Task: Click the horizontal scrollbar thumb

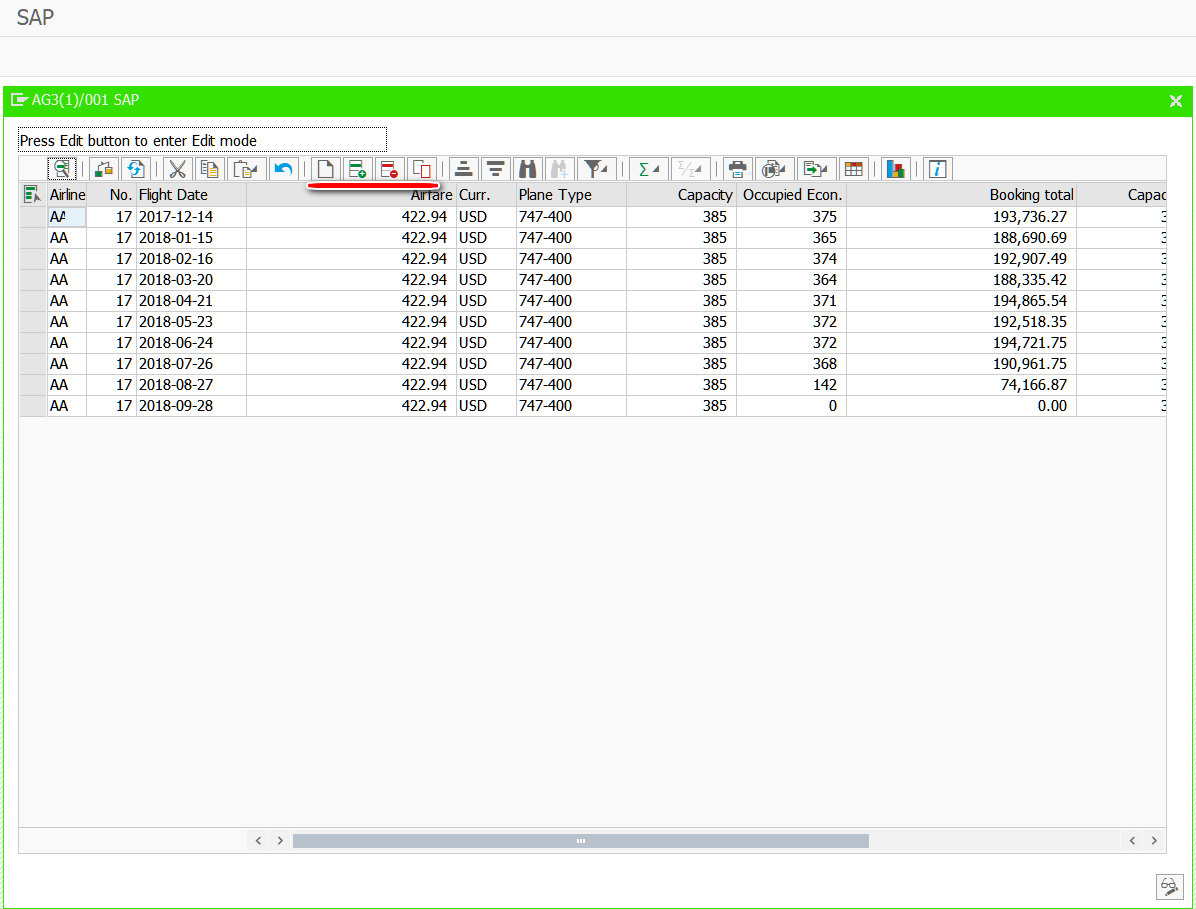Action: pos(580,840)
